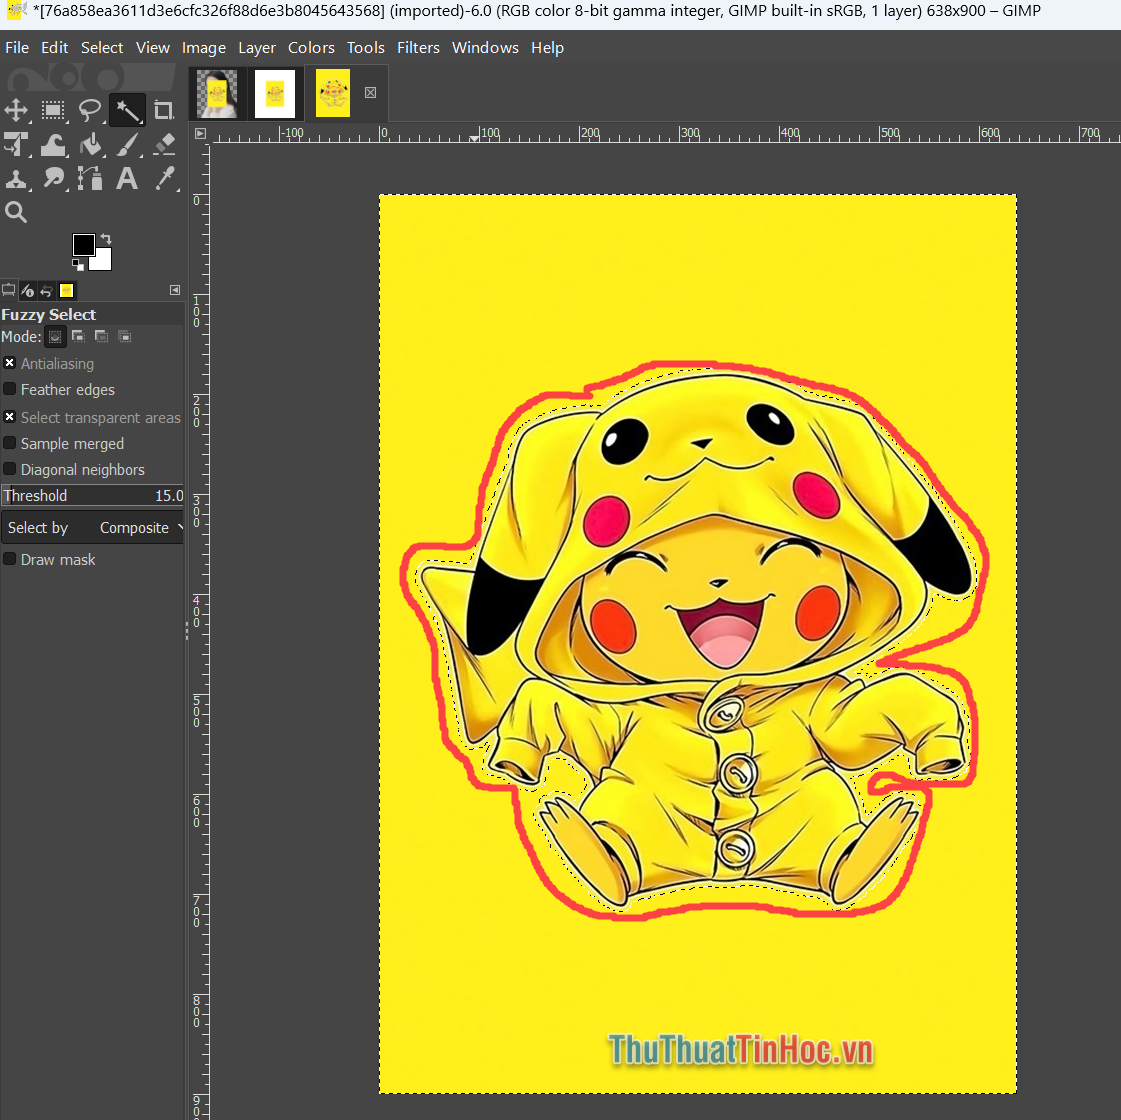Open the dock tab configuration menu
This screenshot has height=1120, width=1121.
point(175,289)
